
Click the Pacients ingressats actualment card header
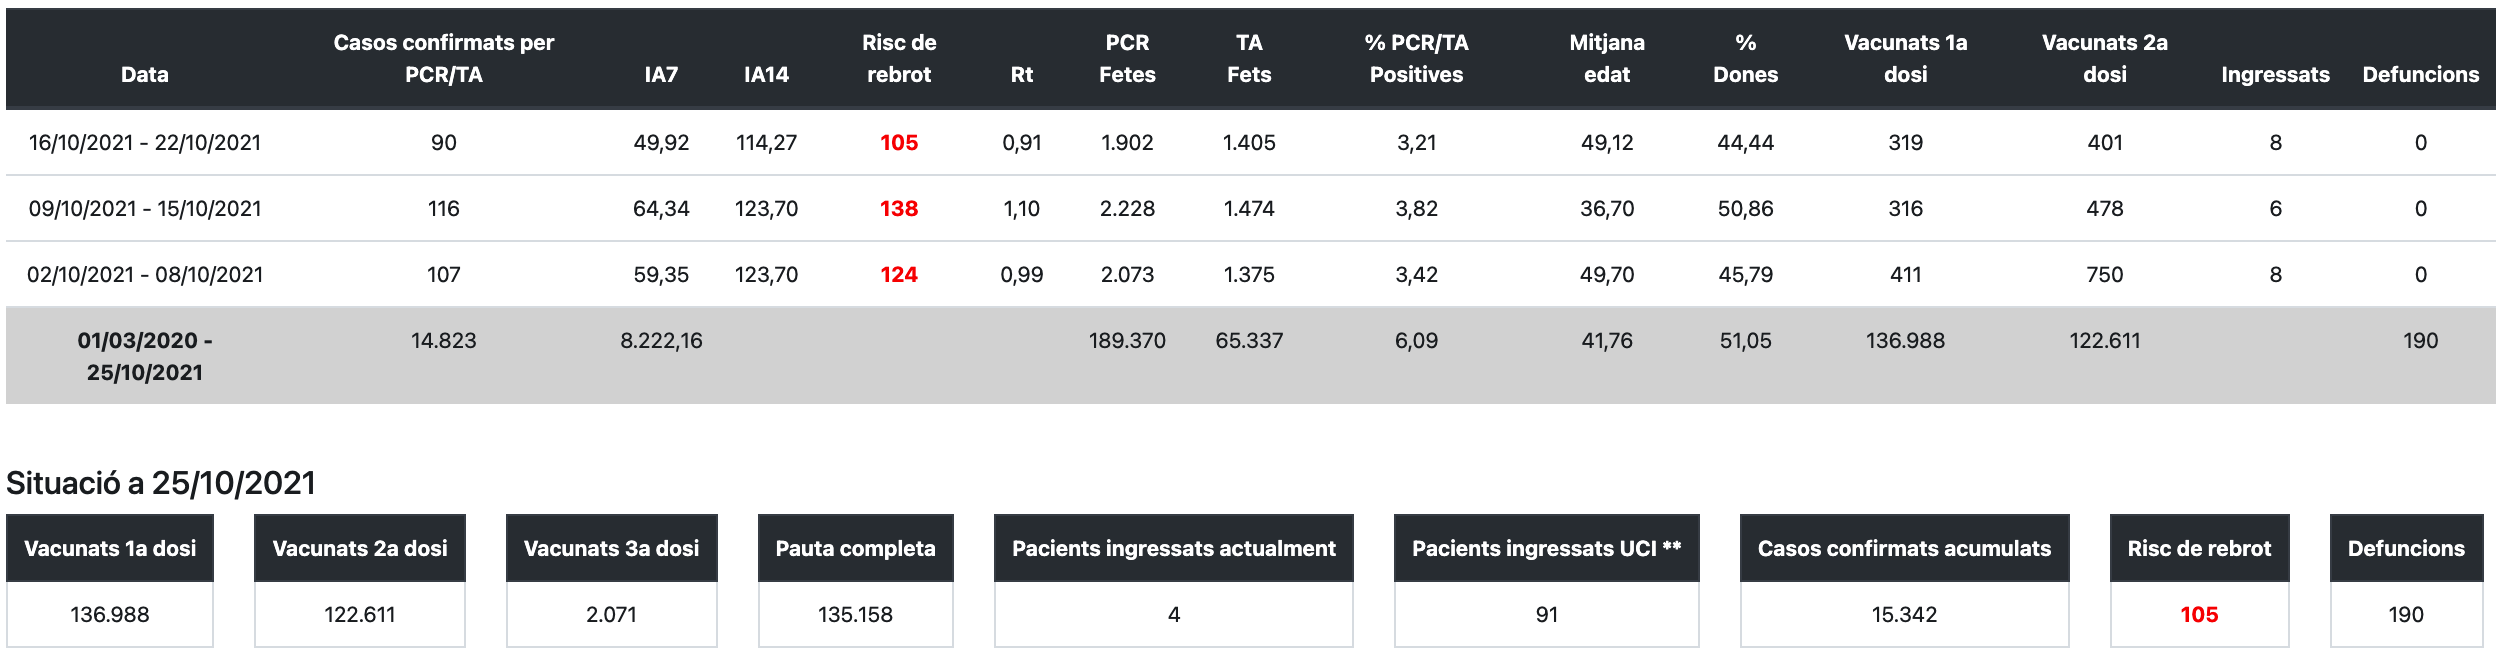(x=1173, y=548)
